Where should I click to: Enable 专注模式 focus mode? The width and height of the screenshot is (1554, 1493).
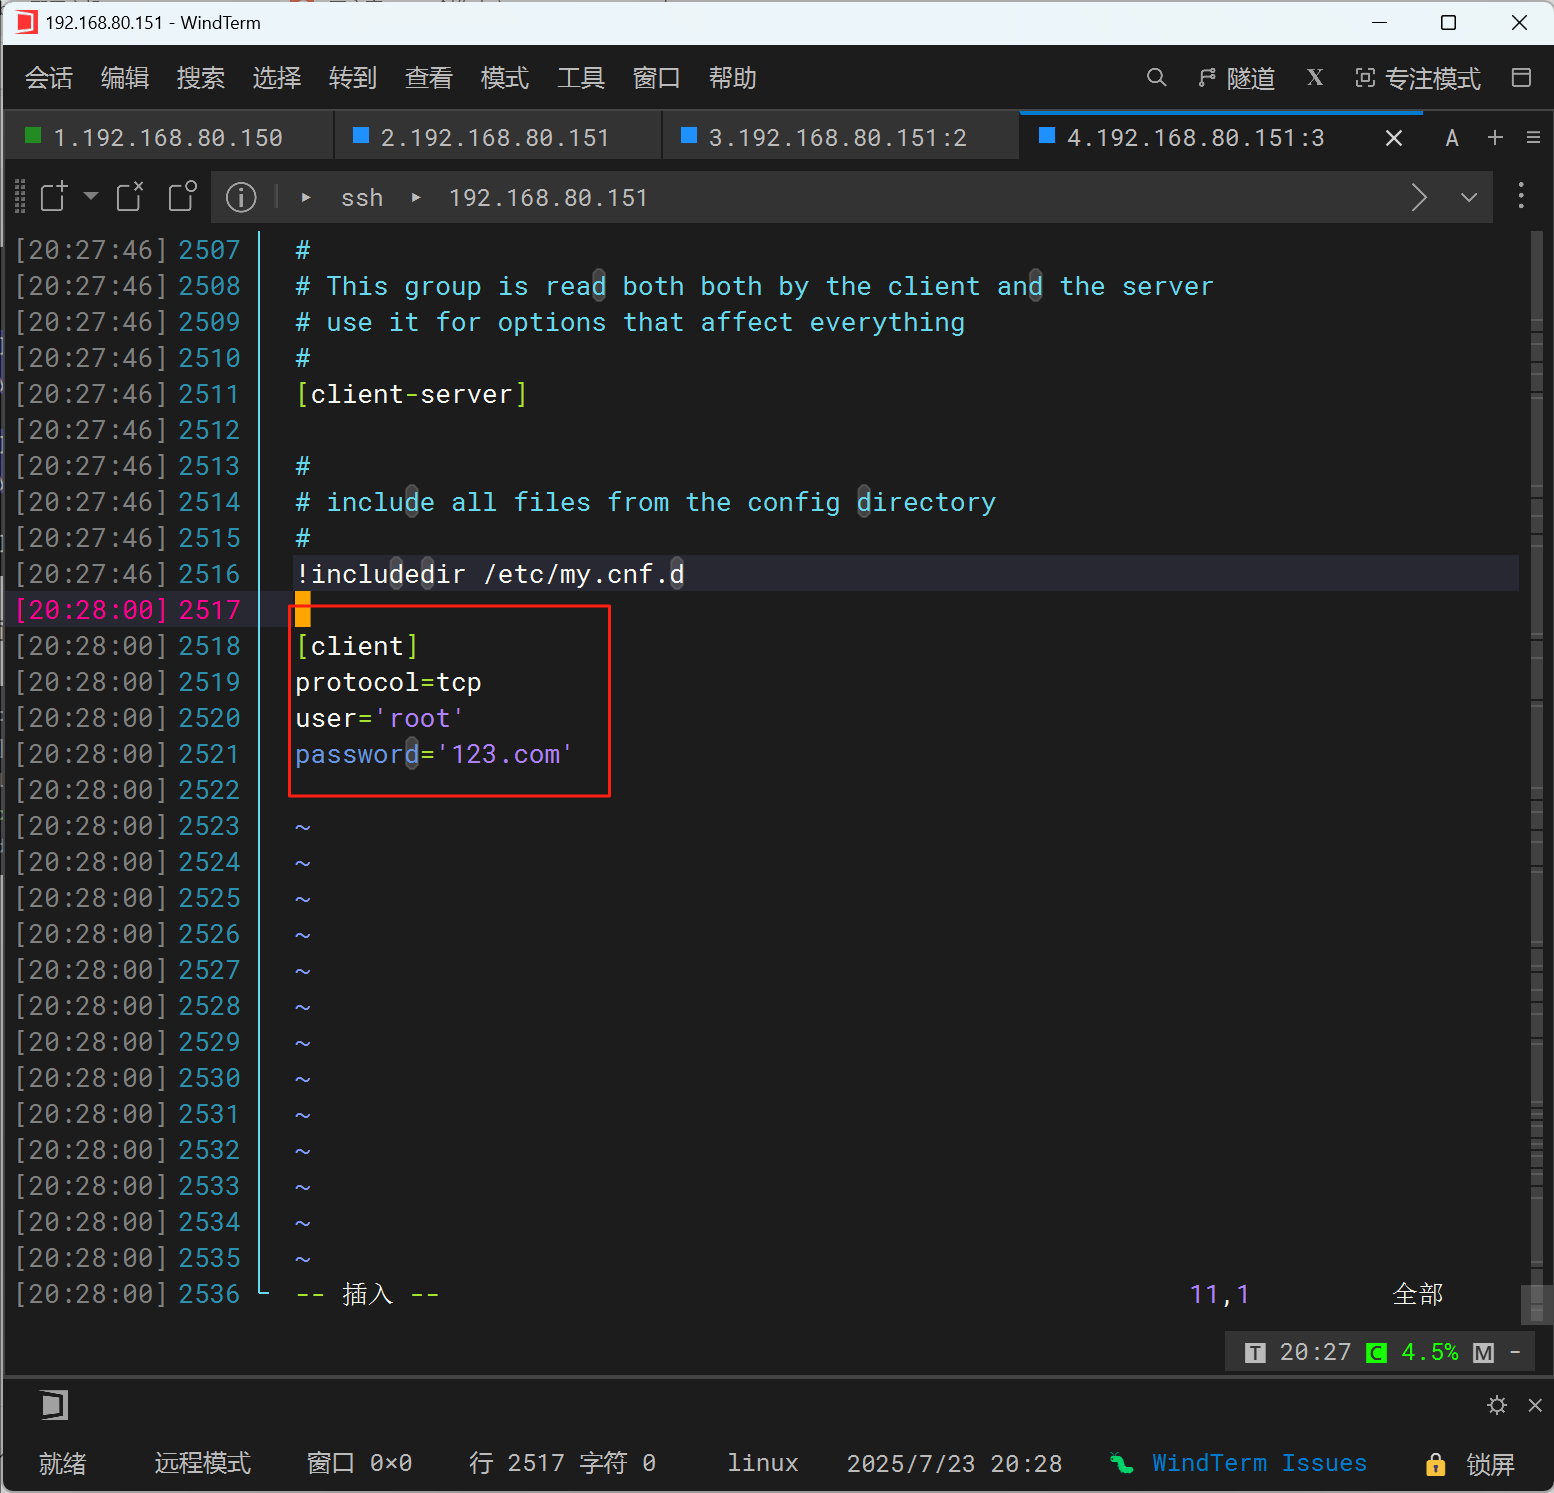(1418, 78)
